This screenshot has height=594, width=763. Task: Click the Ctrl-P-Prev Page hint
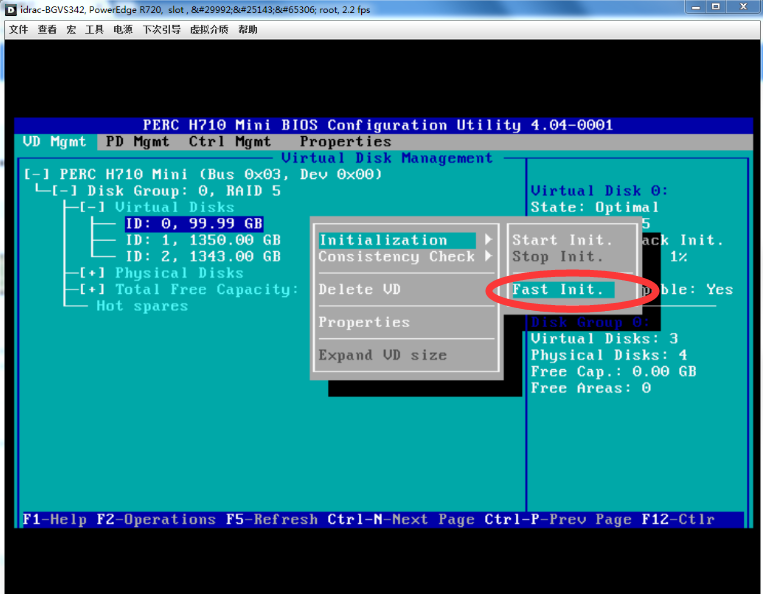click(x=558, y=520)
